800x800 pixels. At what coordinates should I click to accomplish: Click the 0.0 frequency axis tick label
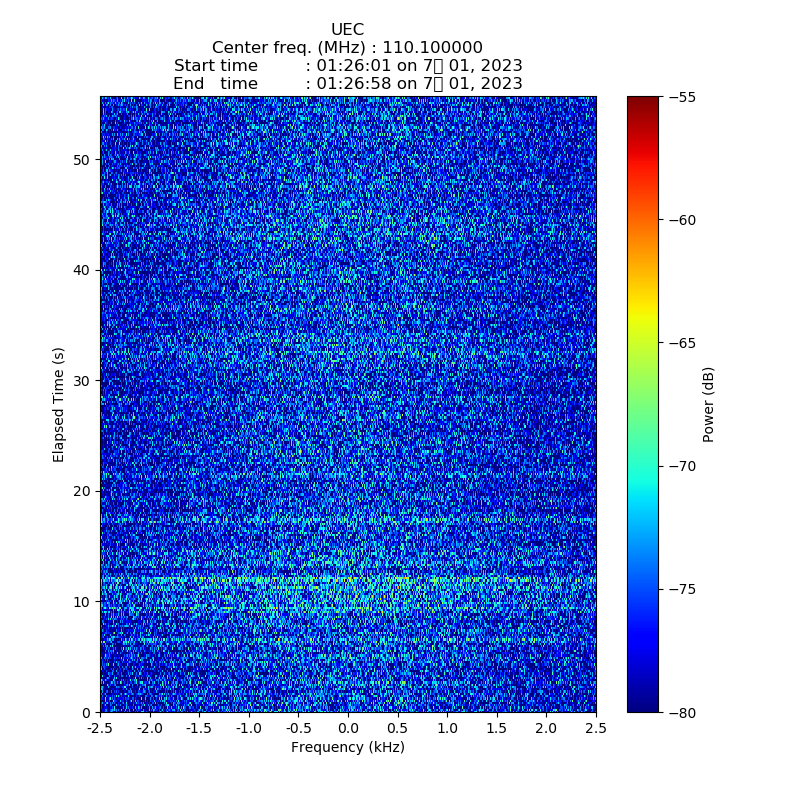348,729
